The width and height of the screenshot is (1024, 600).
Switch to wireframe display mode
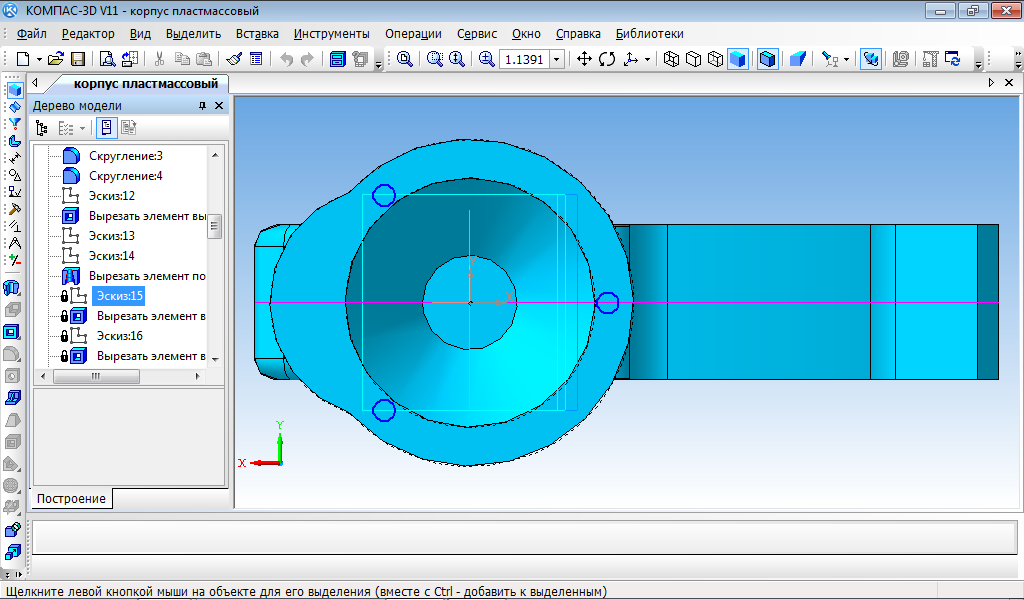tap(671, 59)
